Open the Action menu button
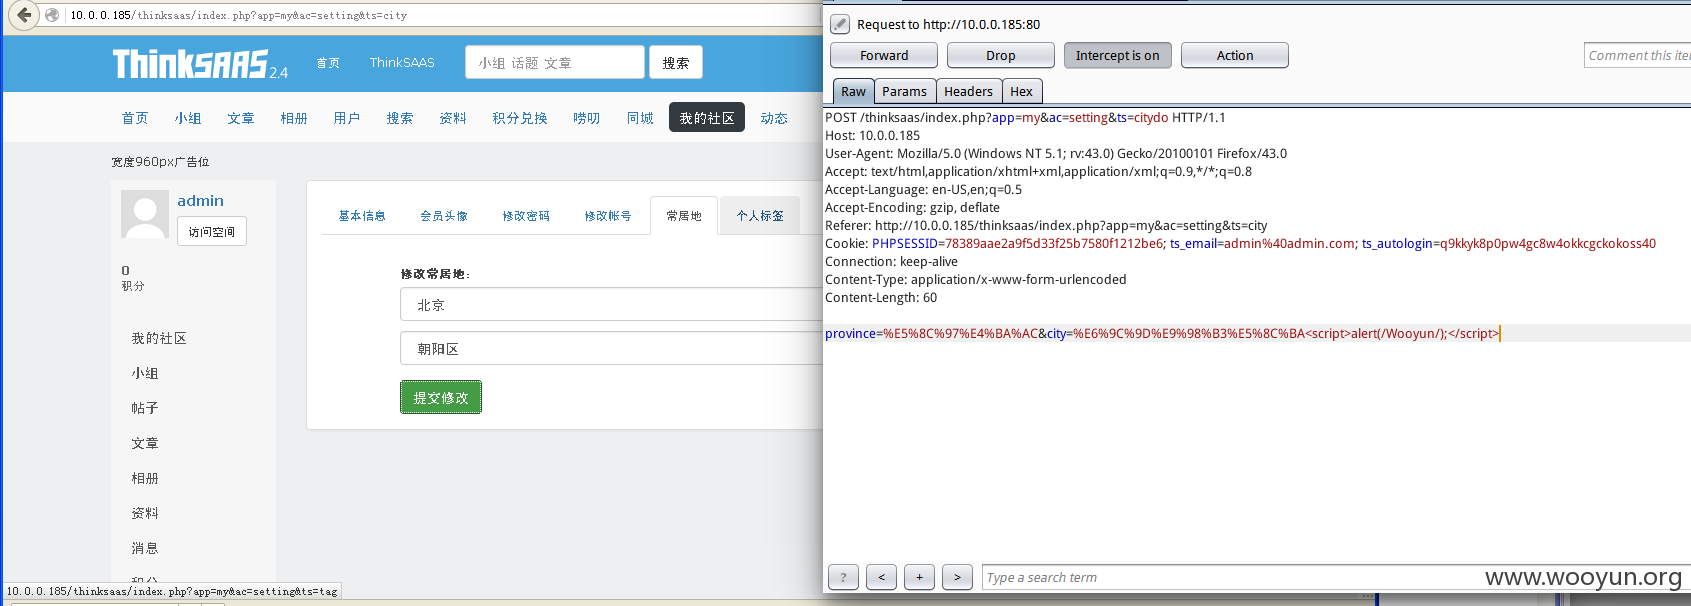This screenshot has width=1691, height=606. pyautogui.click(x=1234, y=55)
